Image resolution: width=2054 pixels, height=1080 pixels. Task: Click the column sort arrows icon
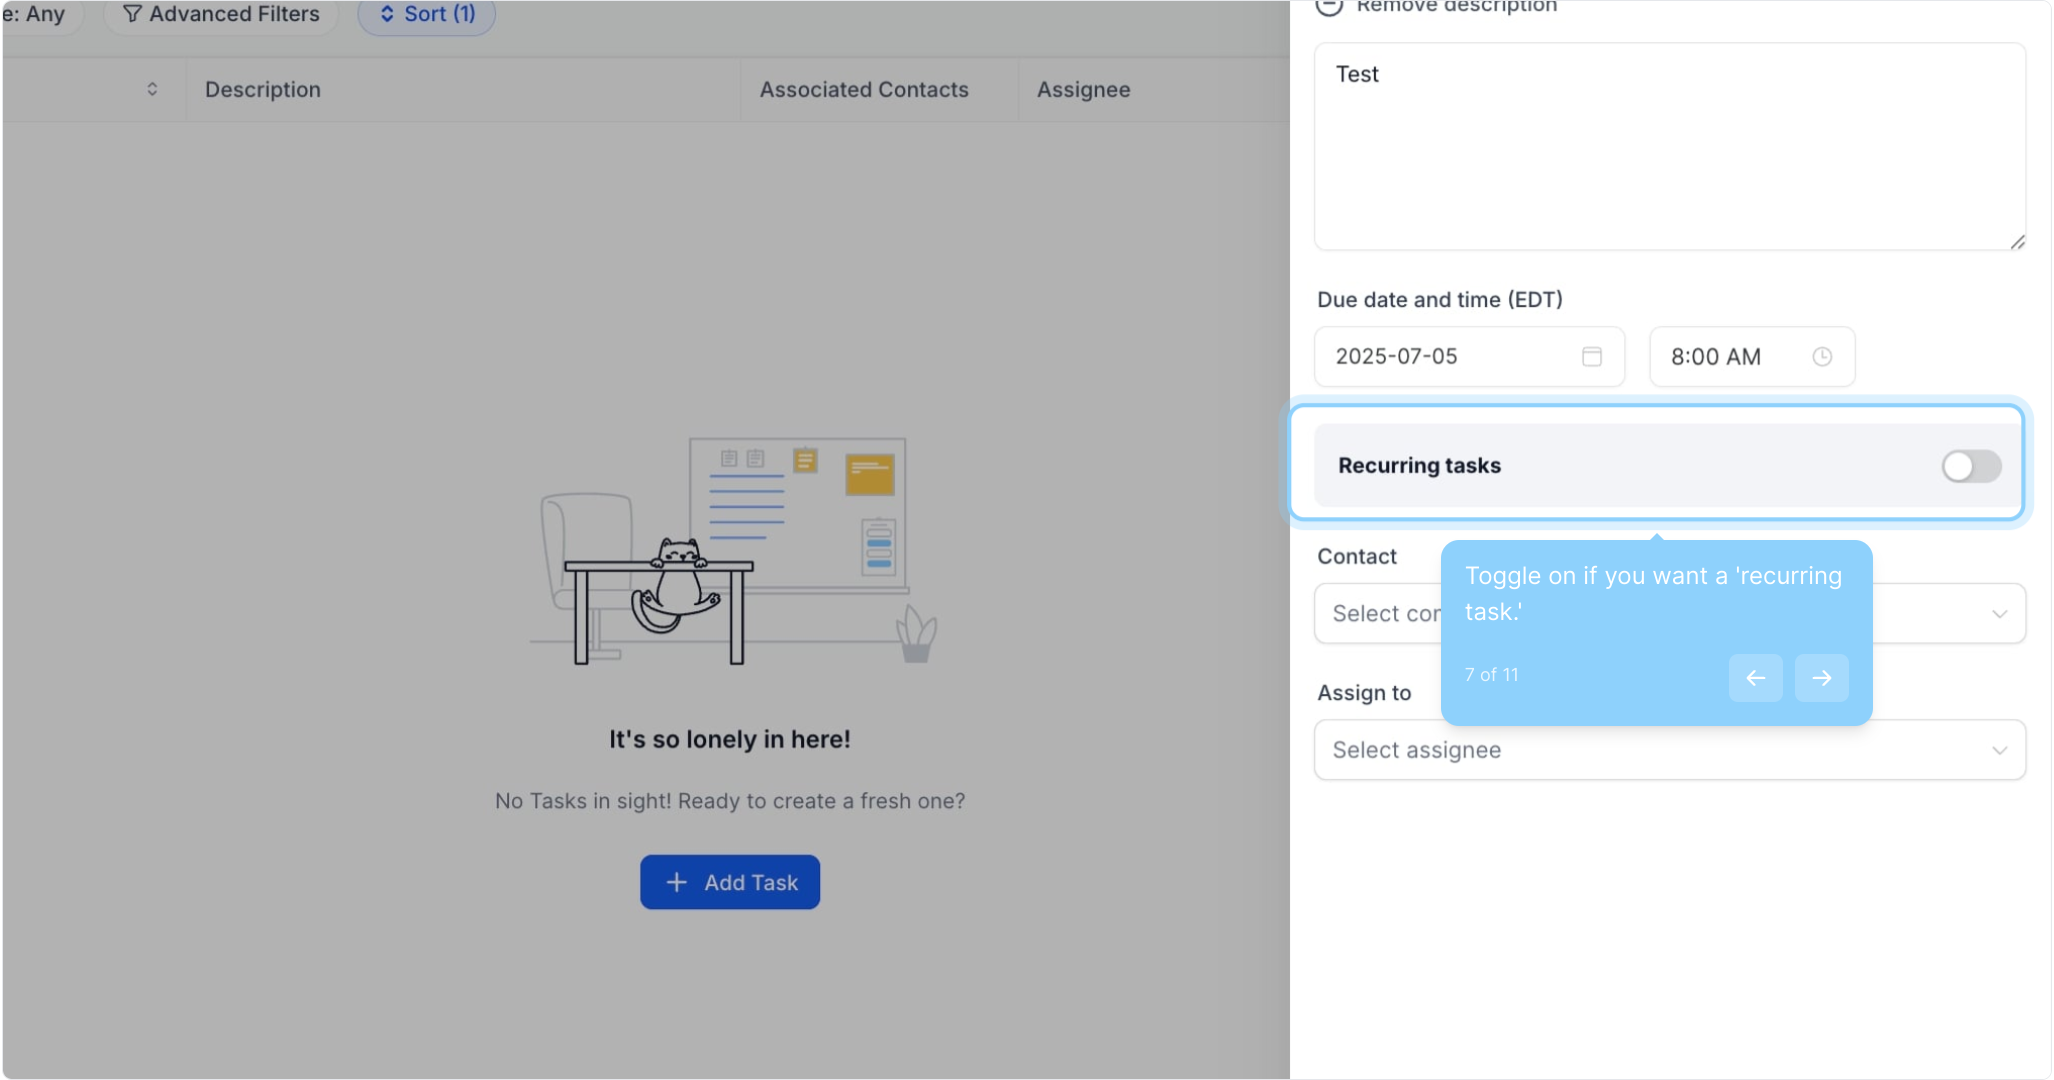pos(152,89)
